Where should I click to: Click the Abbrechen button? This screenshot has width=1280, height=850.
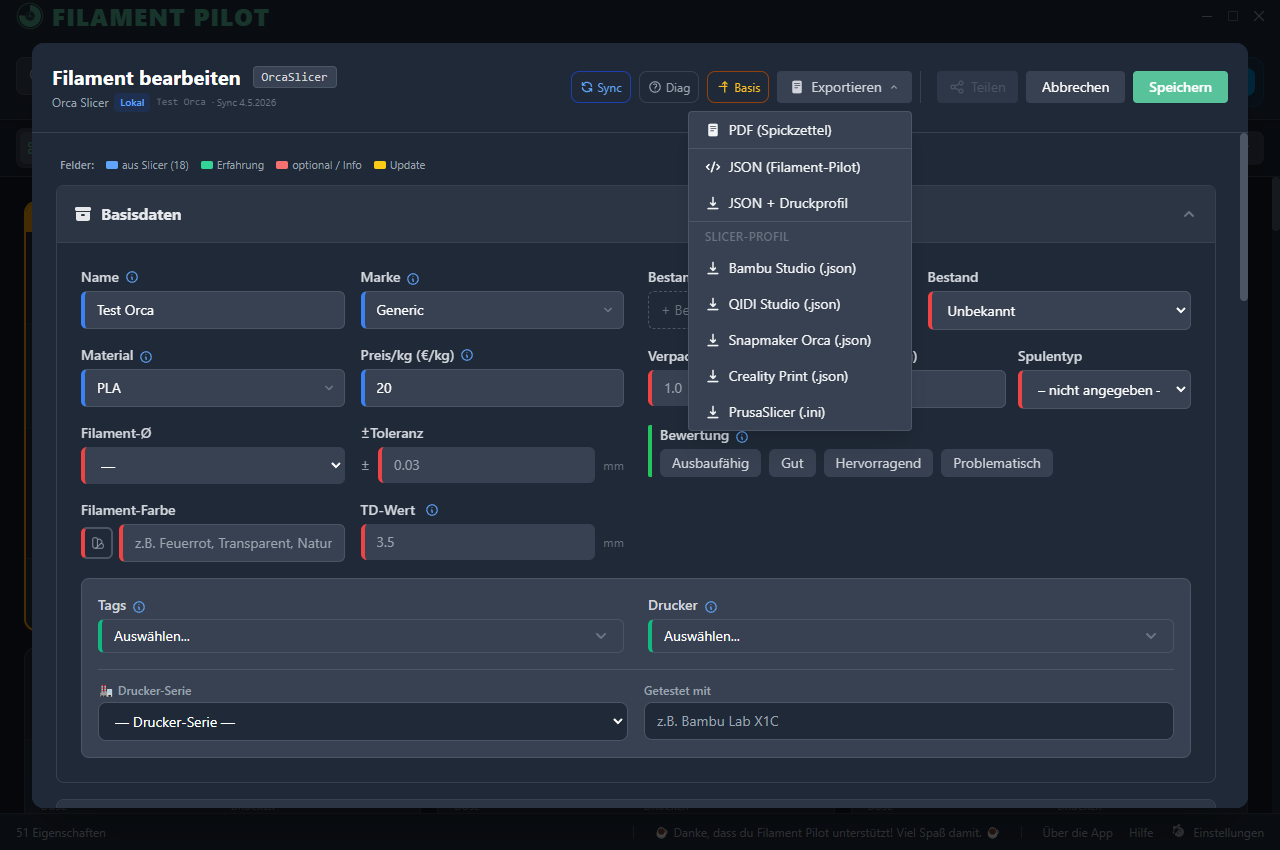click(1075, 87)
